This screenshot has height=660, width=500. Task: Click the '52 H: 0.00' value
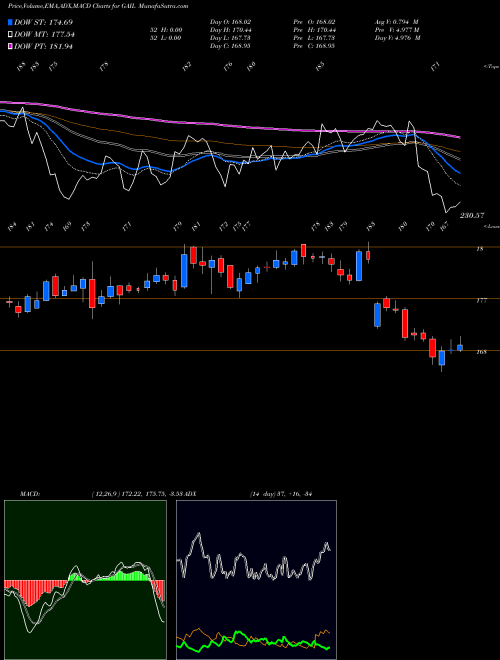(x=165, y=30)
